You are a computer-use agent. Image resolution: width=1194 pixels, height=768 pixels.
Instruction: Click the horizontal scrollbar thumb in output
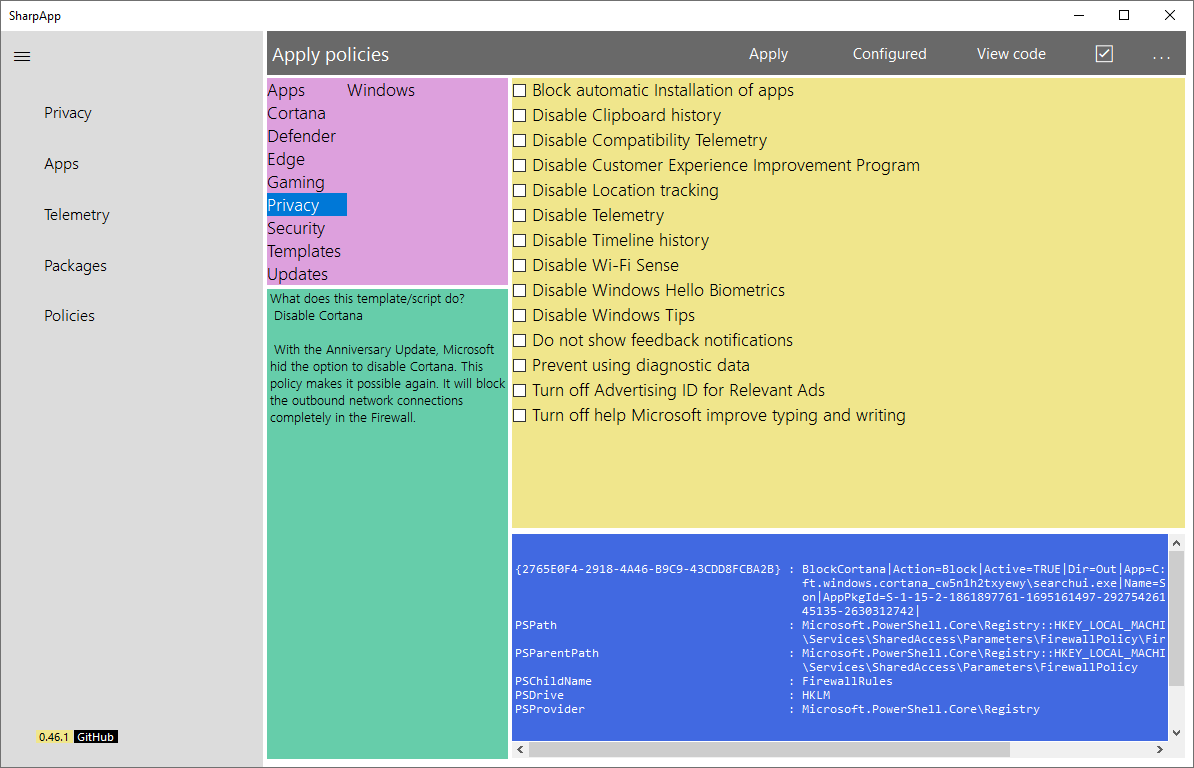(x=769, y=750)
